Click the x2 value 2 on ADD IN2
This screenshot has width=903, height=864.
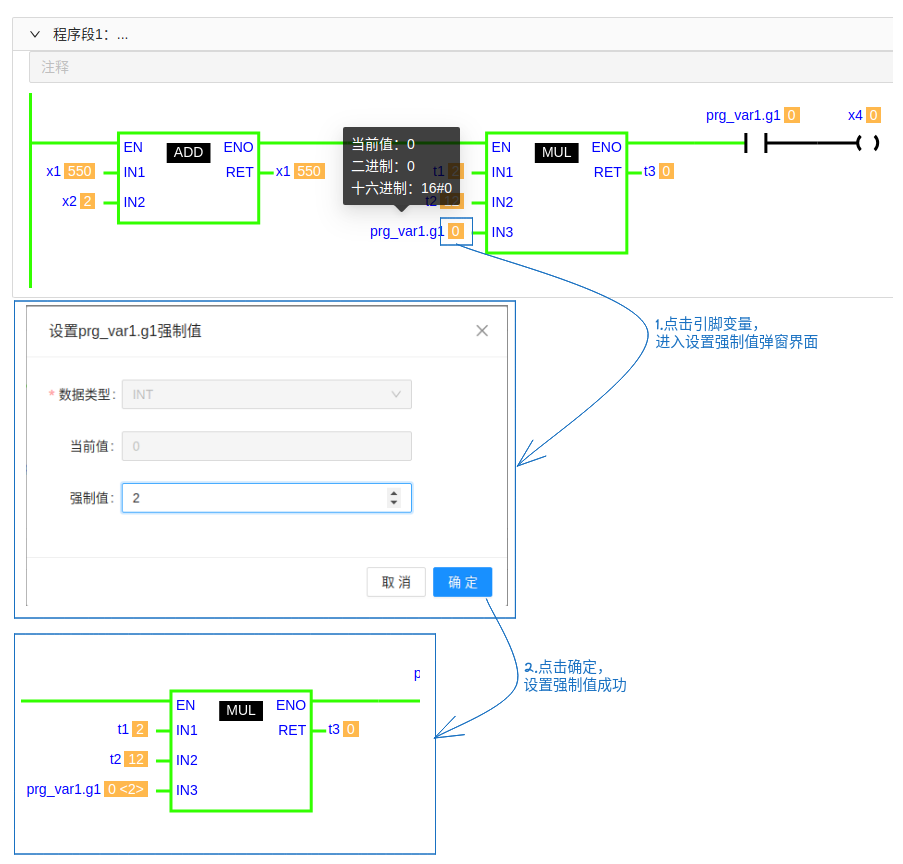tap(87, 201)
